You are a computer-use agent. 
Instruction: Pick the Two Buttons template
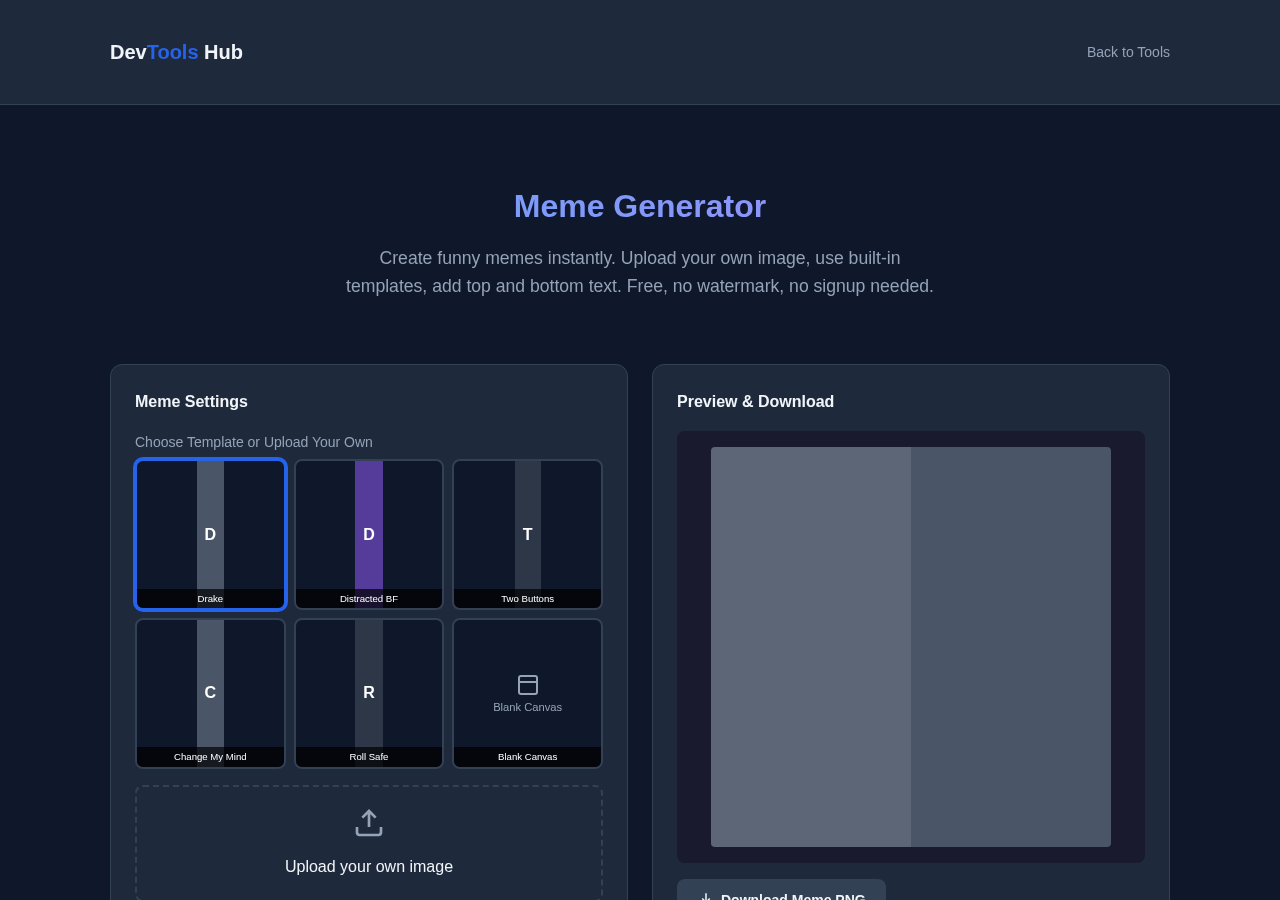point(527,534)
